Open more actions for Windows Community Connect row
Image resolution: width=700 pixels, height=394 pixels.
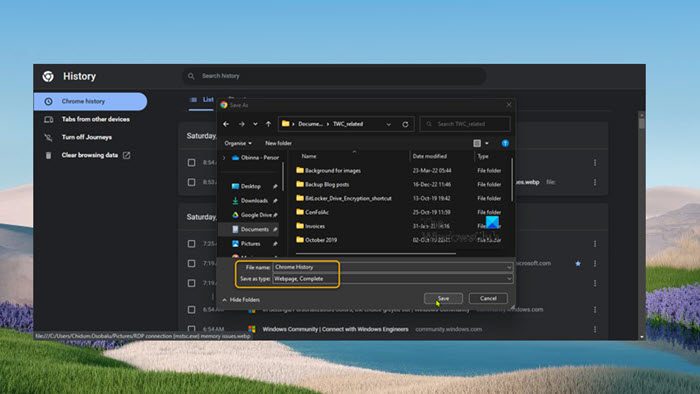[x=595, y=329]
